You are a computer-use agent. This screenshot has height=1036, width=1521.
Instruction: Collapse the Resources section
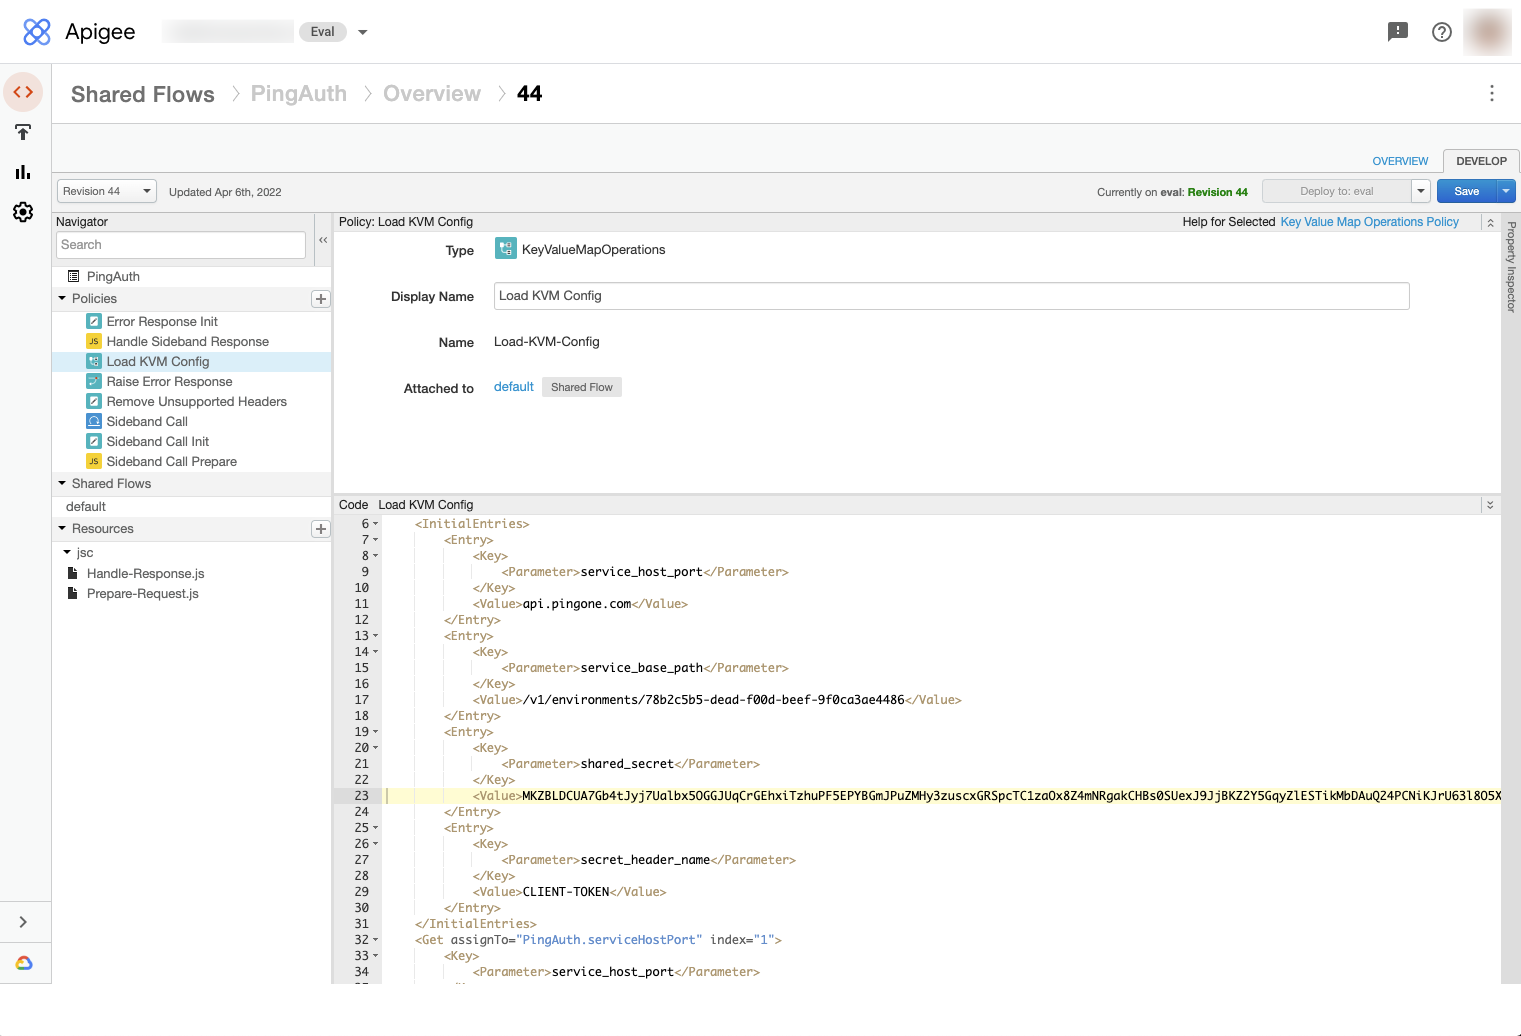coord(62,529)
